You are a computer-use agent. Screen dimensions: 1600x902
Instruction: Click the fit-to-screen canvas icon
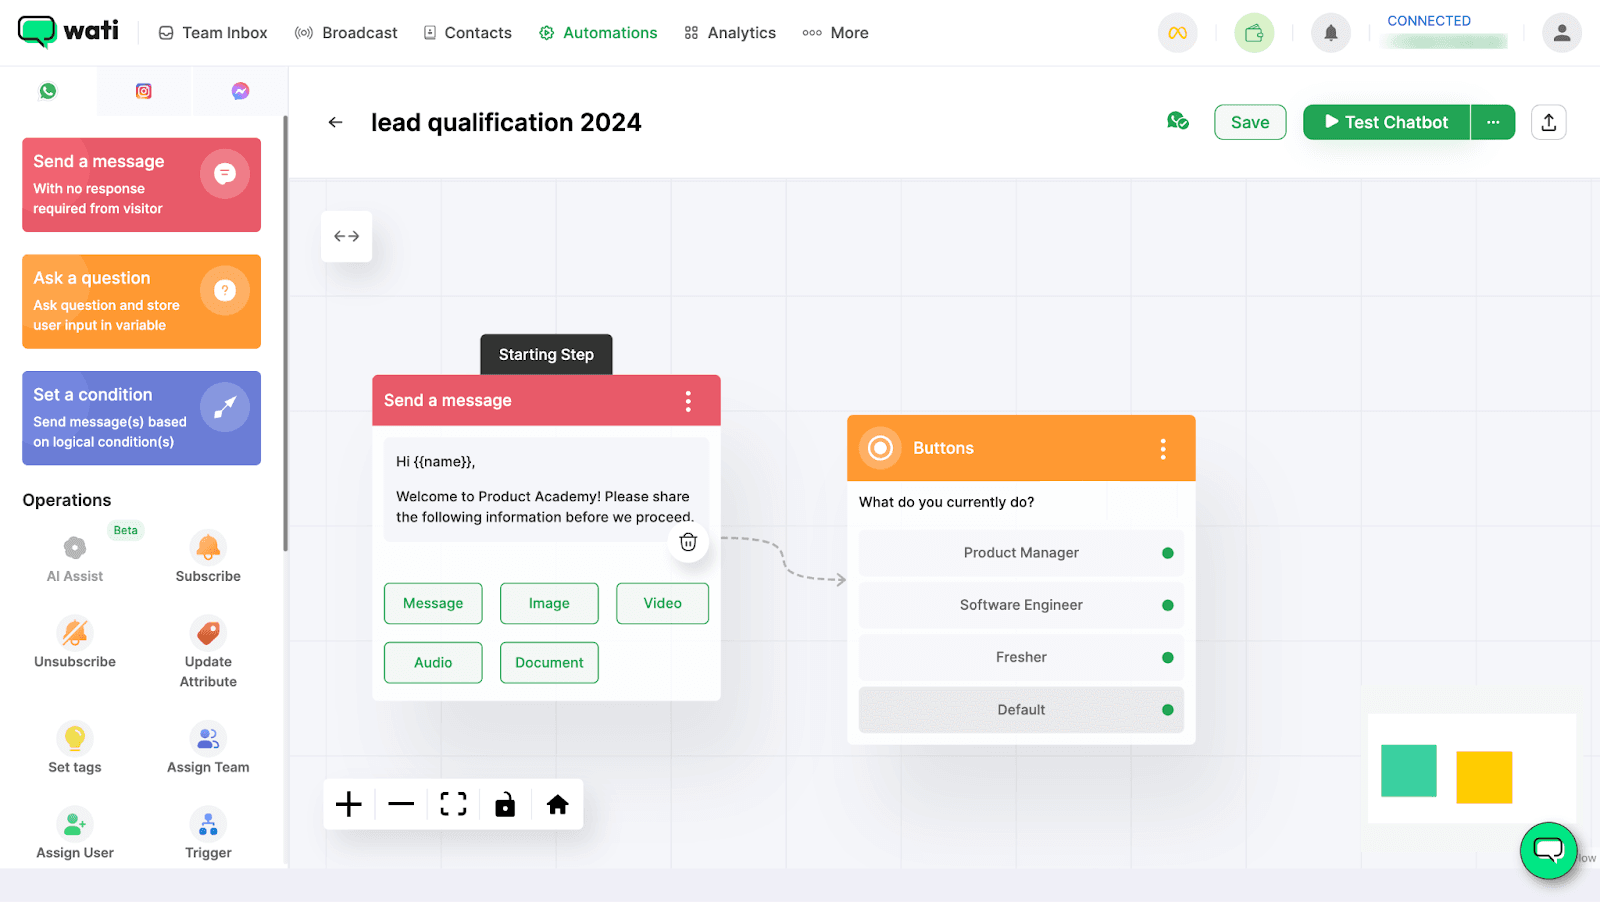(x=453, y=805)
